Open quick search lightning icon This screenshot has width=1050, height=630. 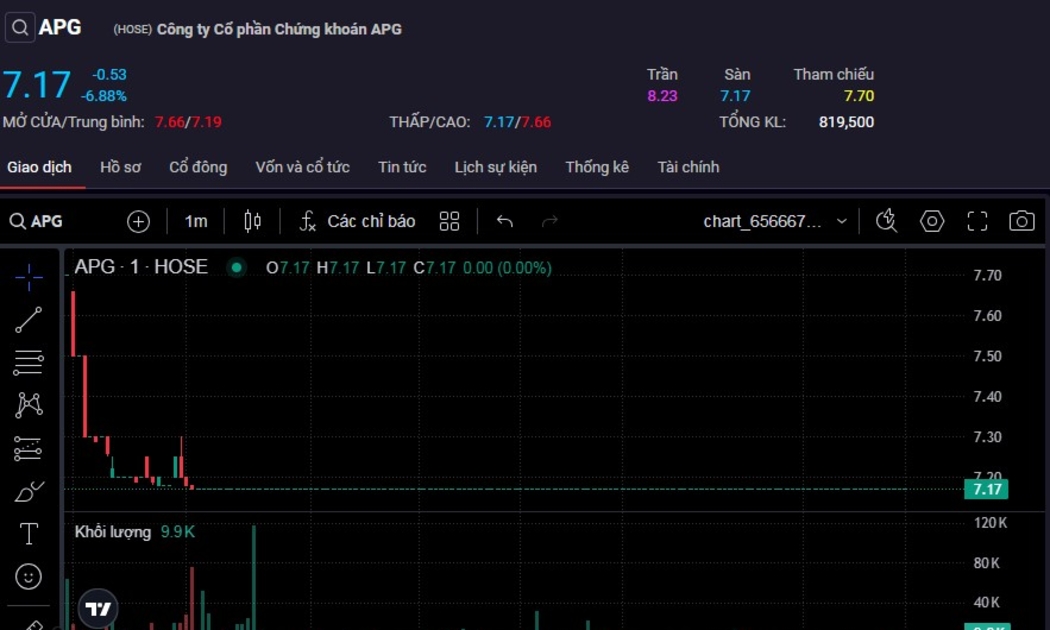pos(886,221)
